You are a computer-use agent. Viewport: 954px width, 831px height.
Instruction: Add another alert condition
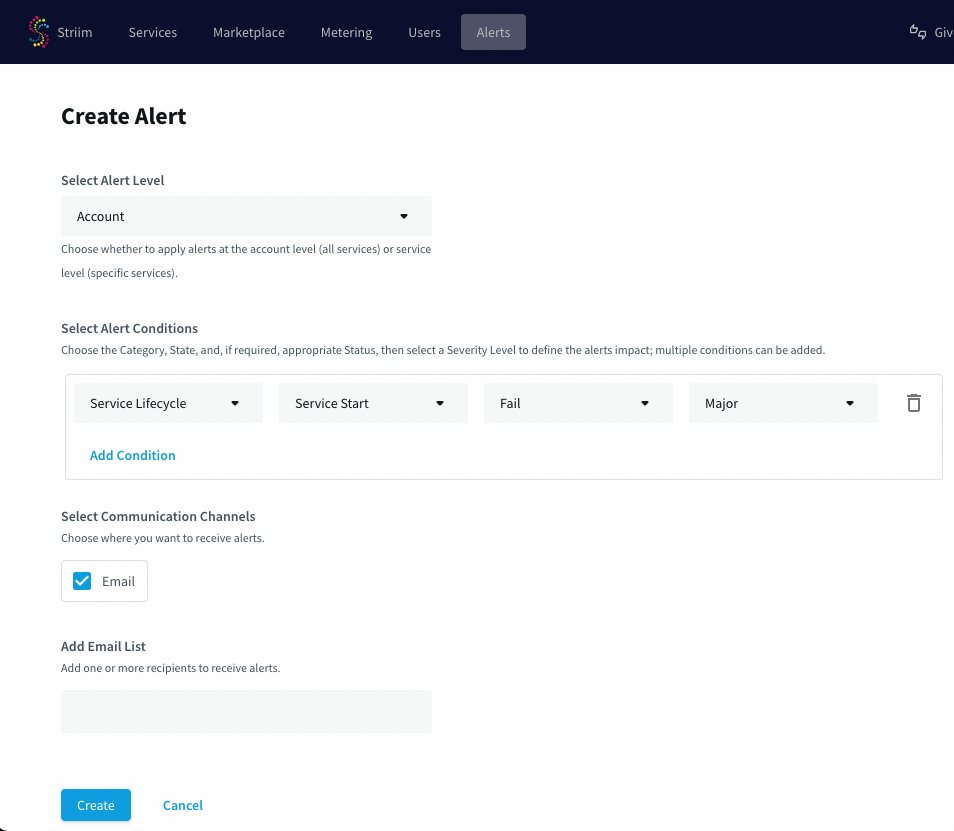click(132, 455)
